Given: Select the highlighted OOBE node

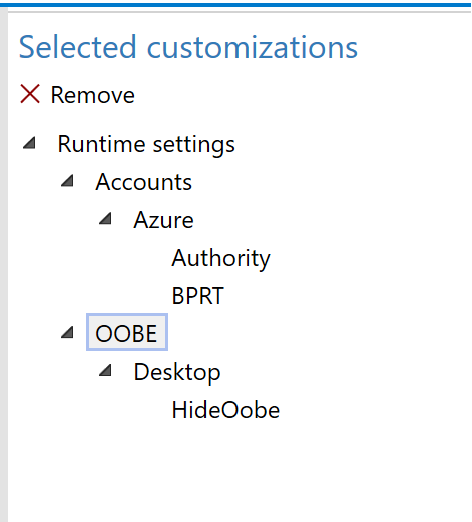Looking at the screenshot, I should [127, 332].
